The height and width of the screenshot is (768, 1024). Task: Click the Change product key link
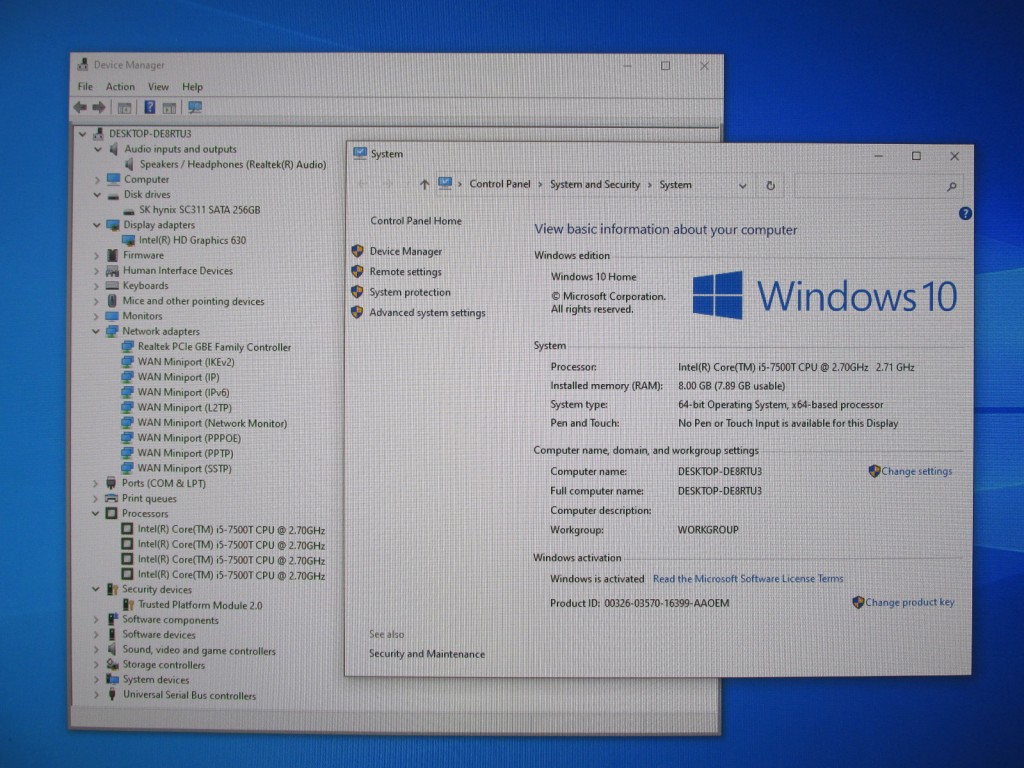pos(910,602)
